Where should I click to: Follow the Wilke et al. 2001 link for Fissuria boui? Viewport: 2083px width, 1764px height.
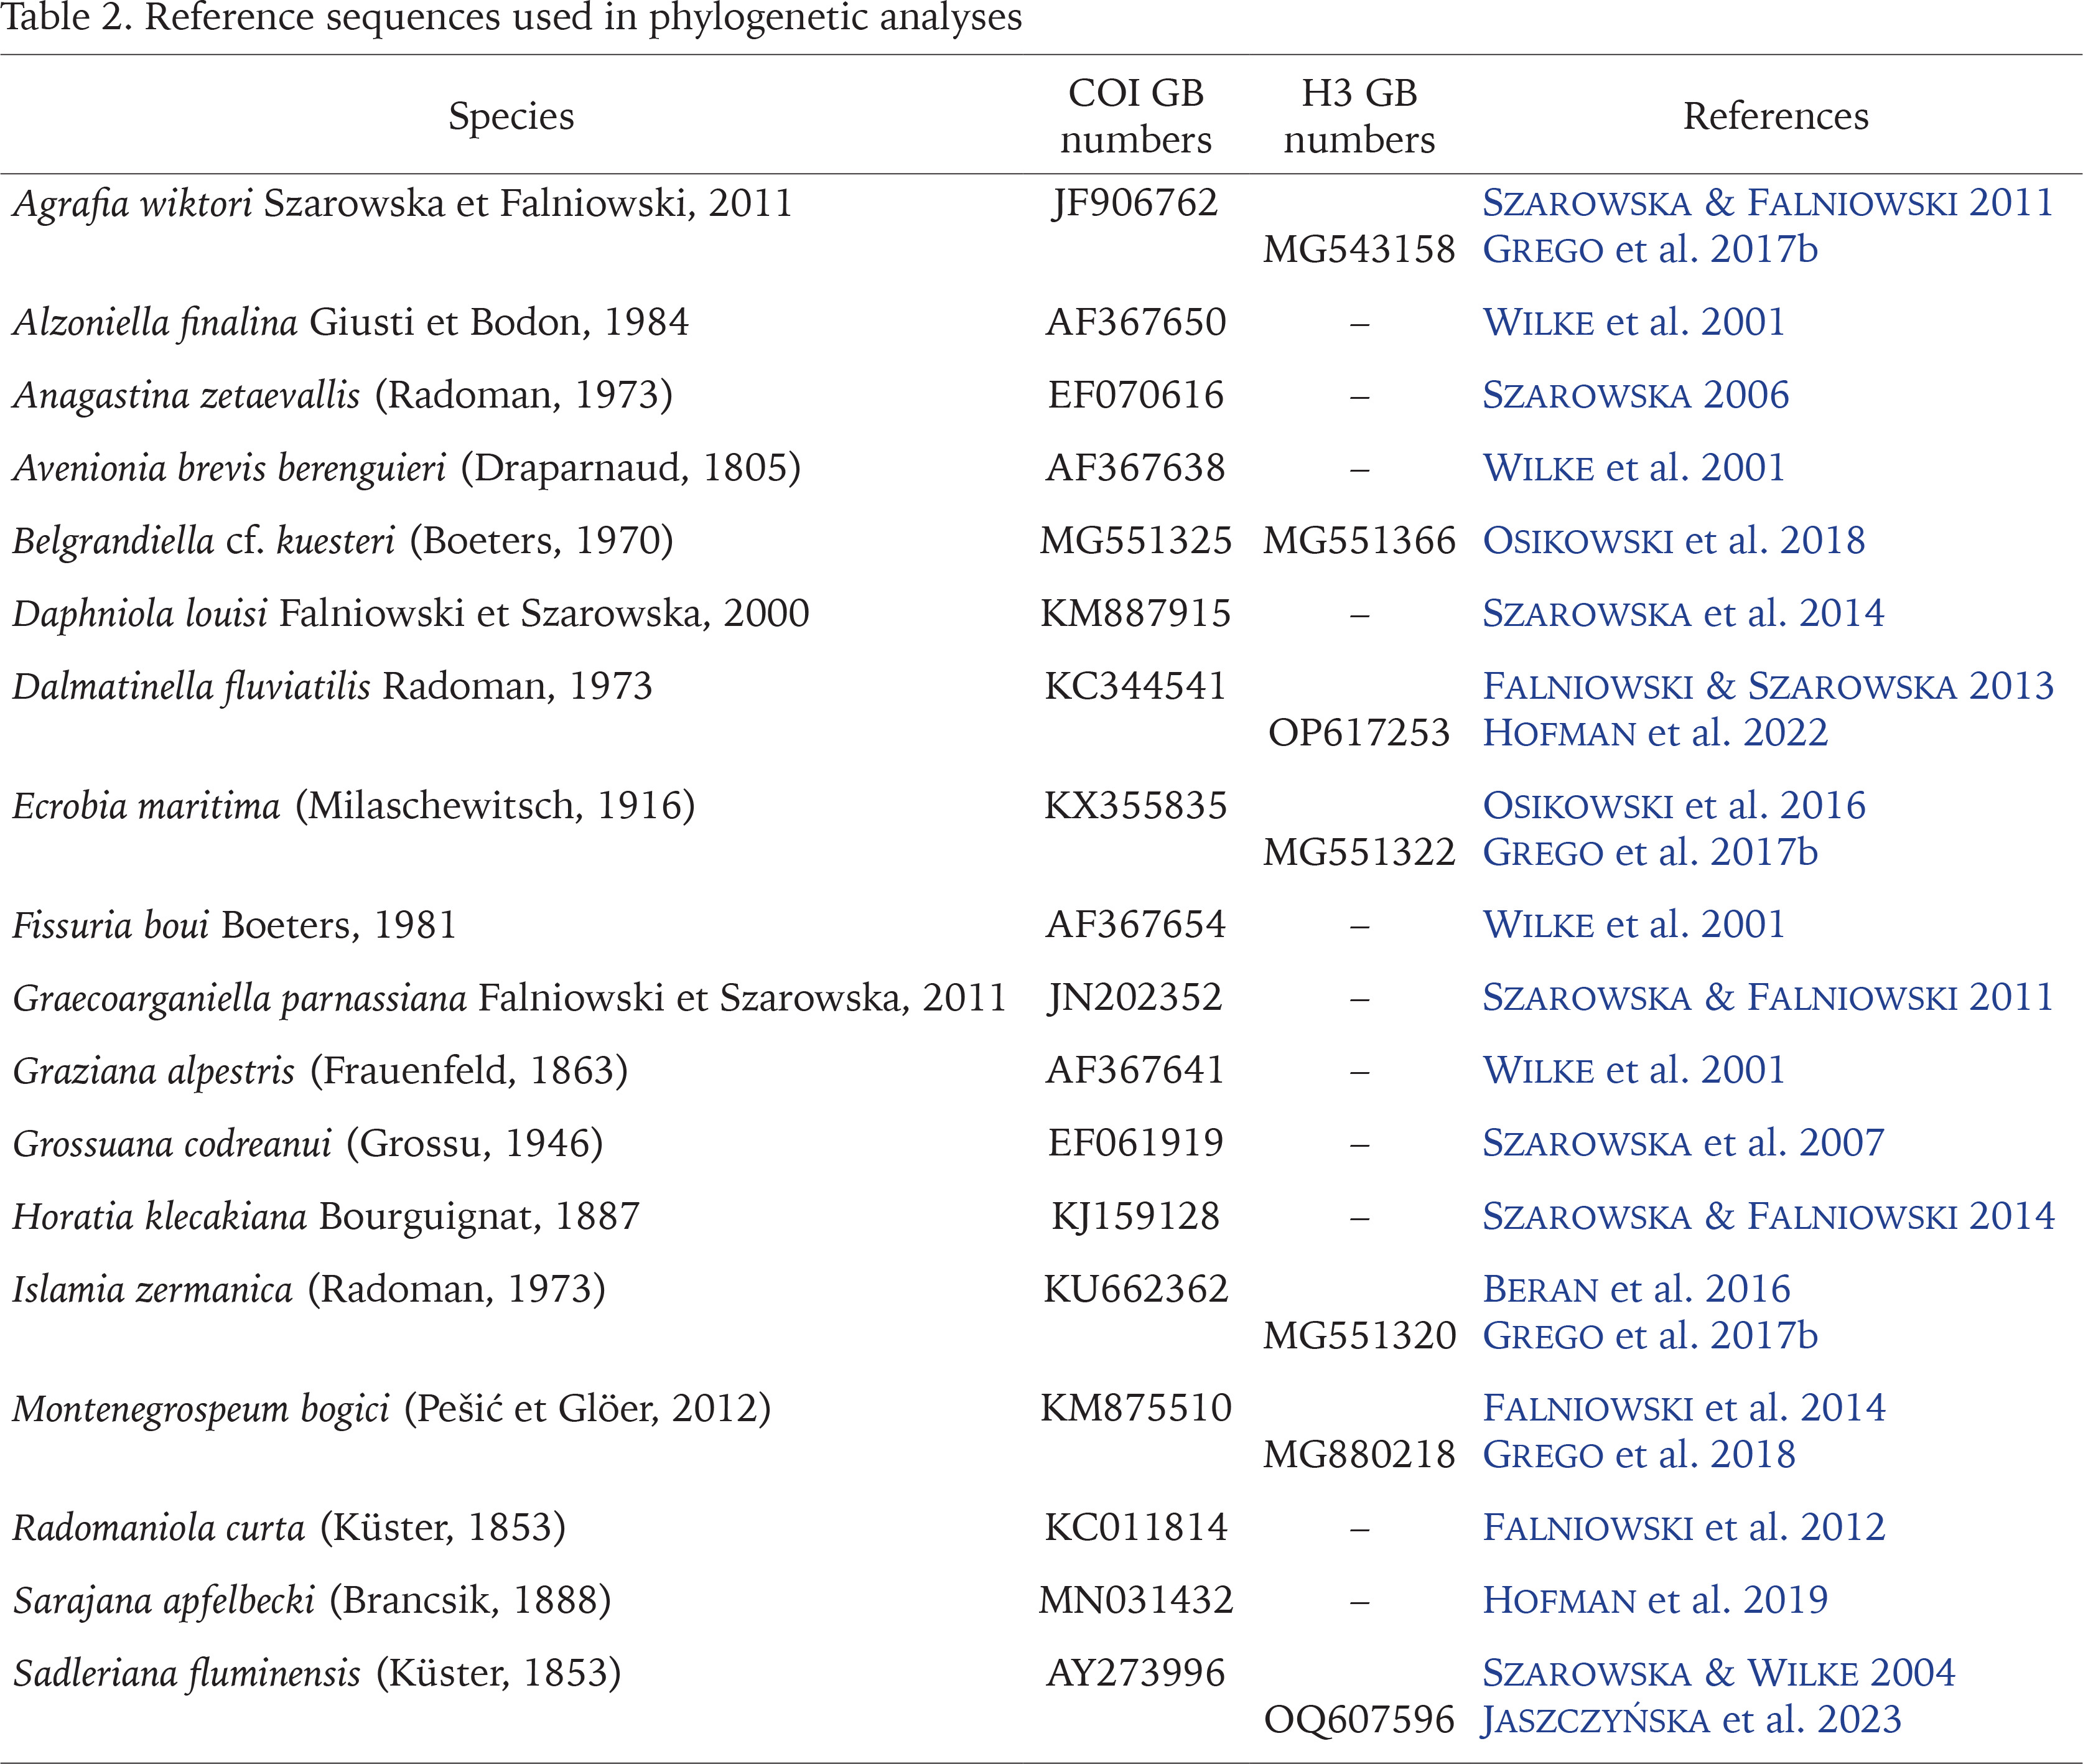click(1633, 924)
